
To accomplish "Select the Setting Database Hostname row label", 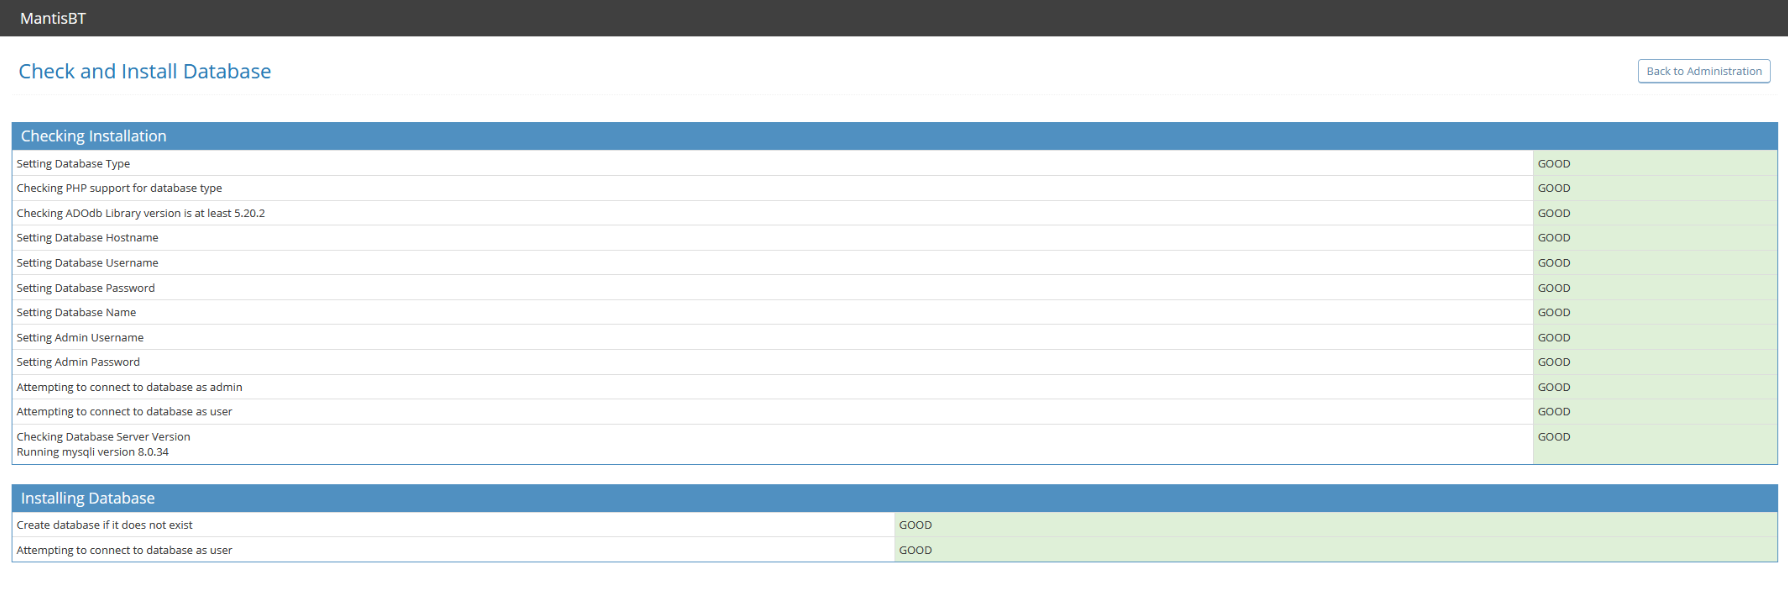I will pyautogui.click(x=87, y=238).
